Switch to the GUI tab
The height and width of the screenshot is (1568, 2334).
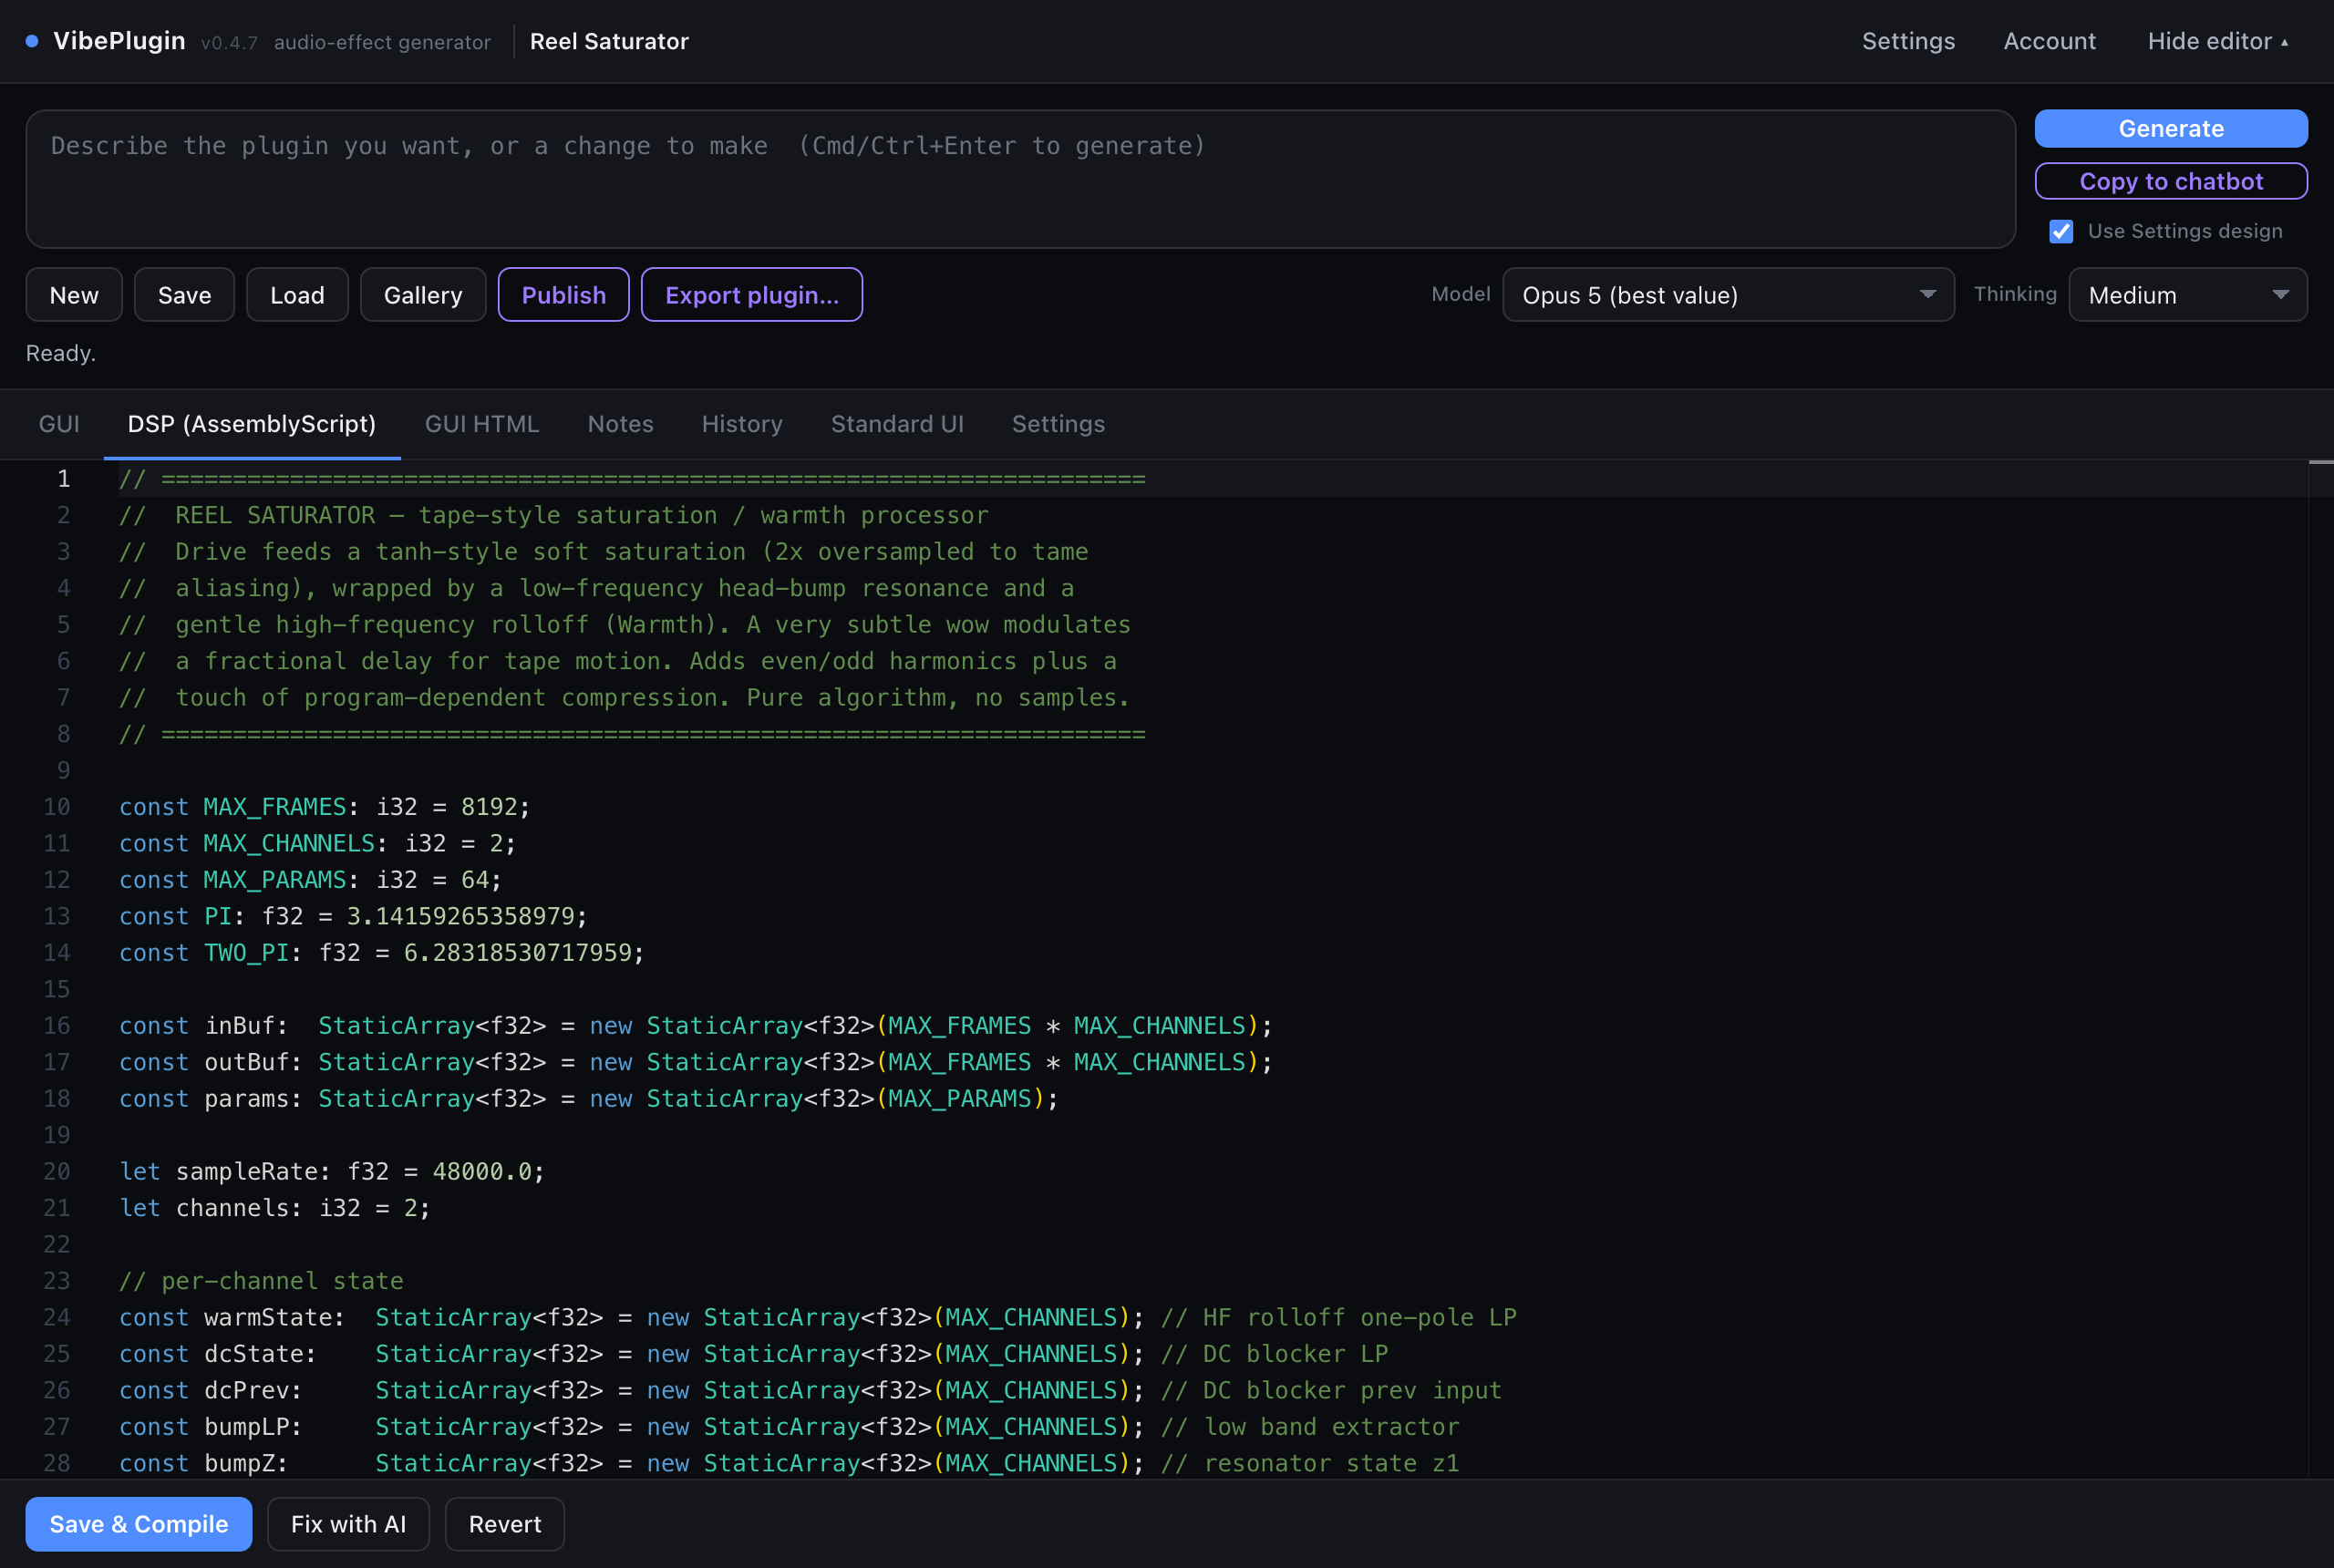tap(59, 424)
